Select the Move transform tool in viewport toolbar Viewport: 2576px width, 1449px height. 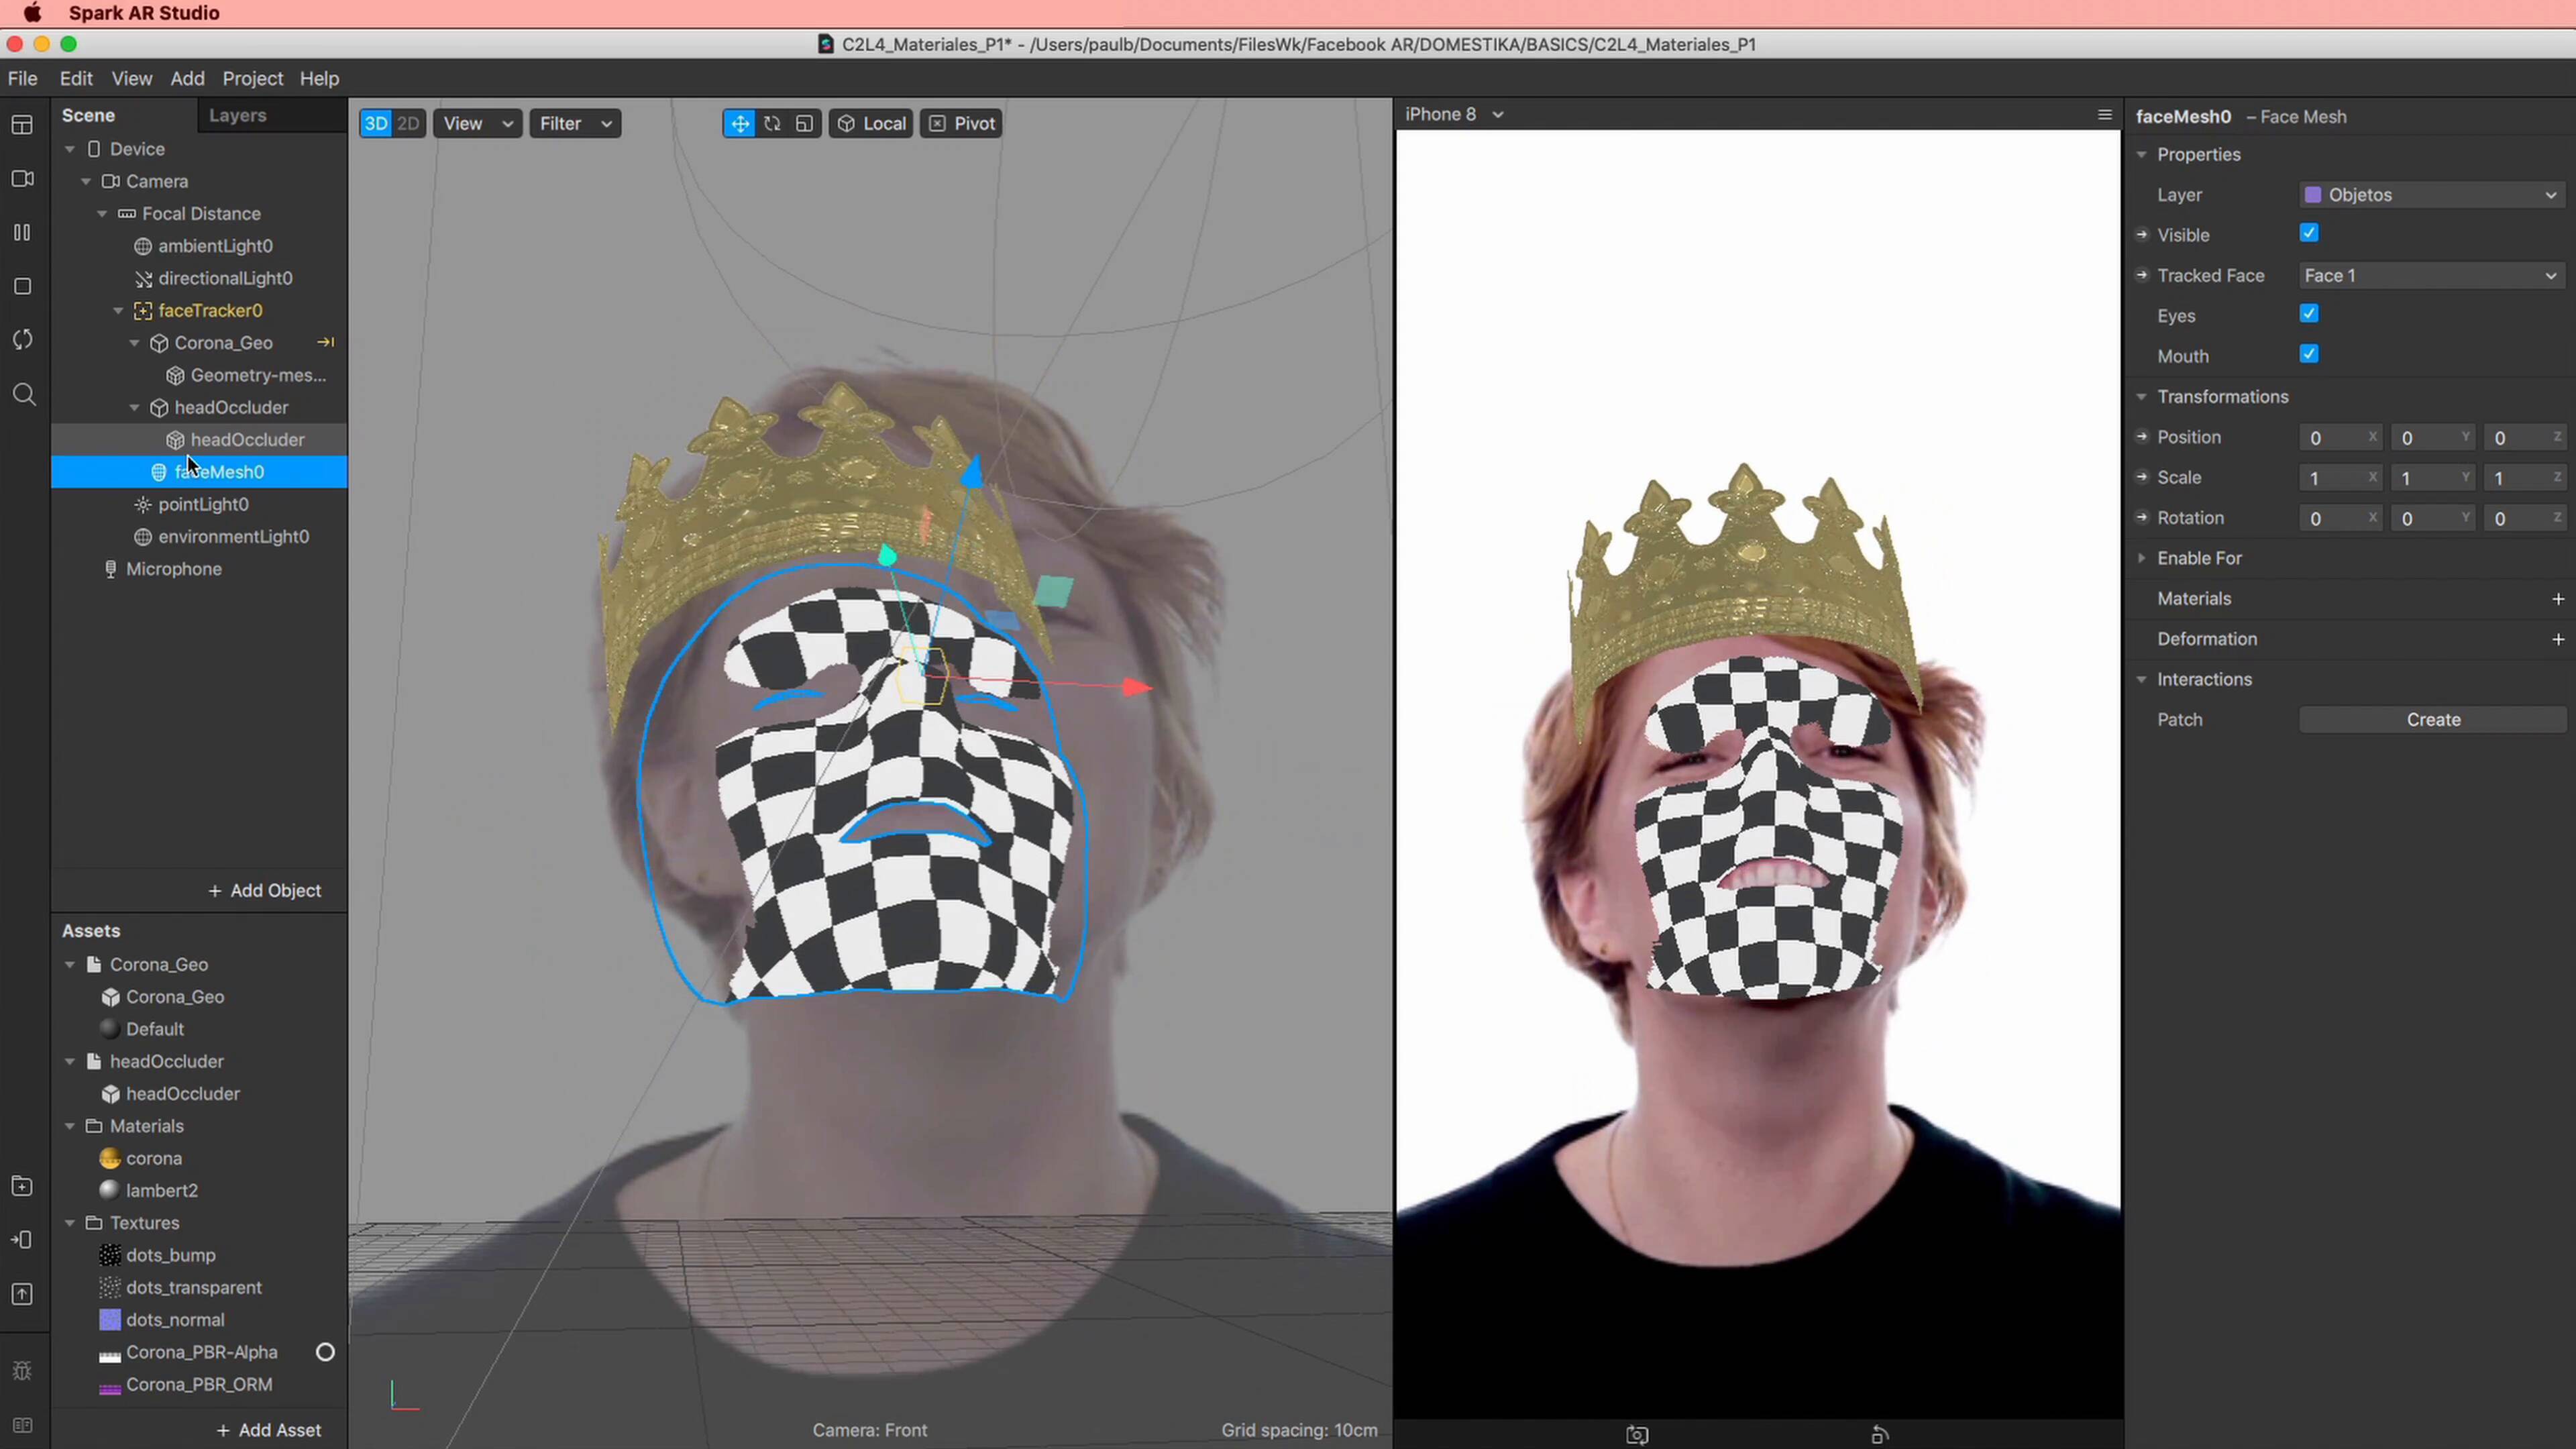click(x=739, y=123)
